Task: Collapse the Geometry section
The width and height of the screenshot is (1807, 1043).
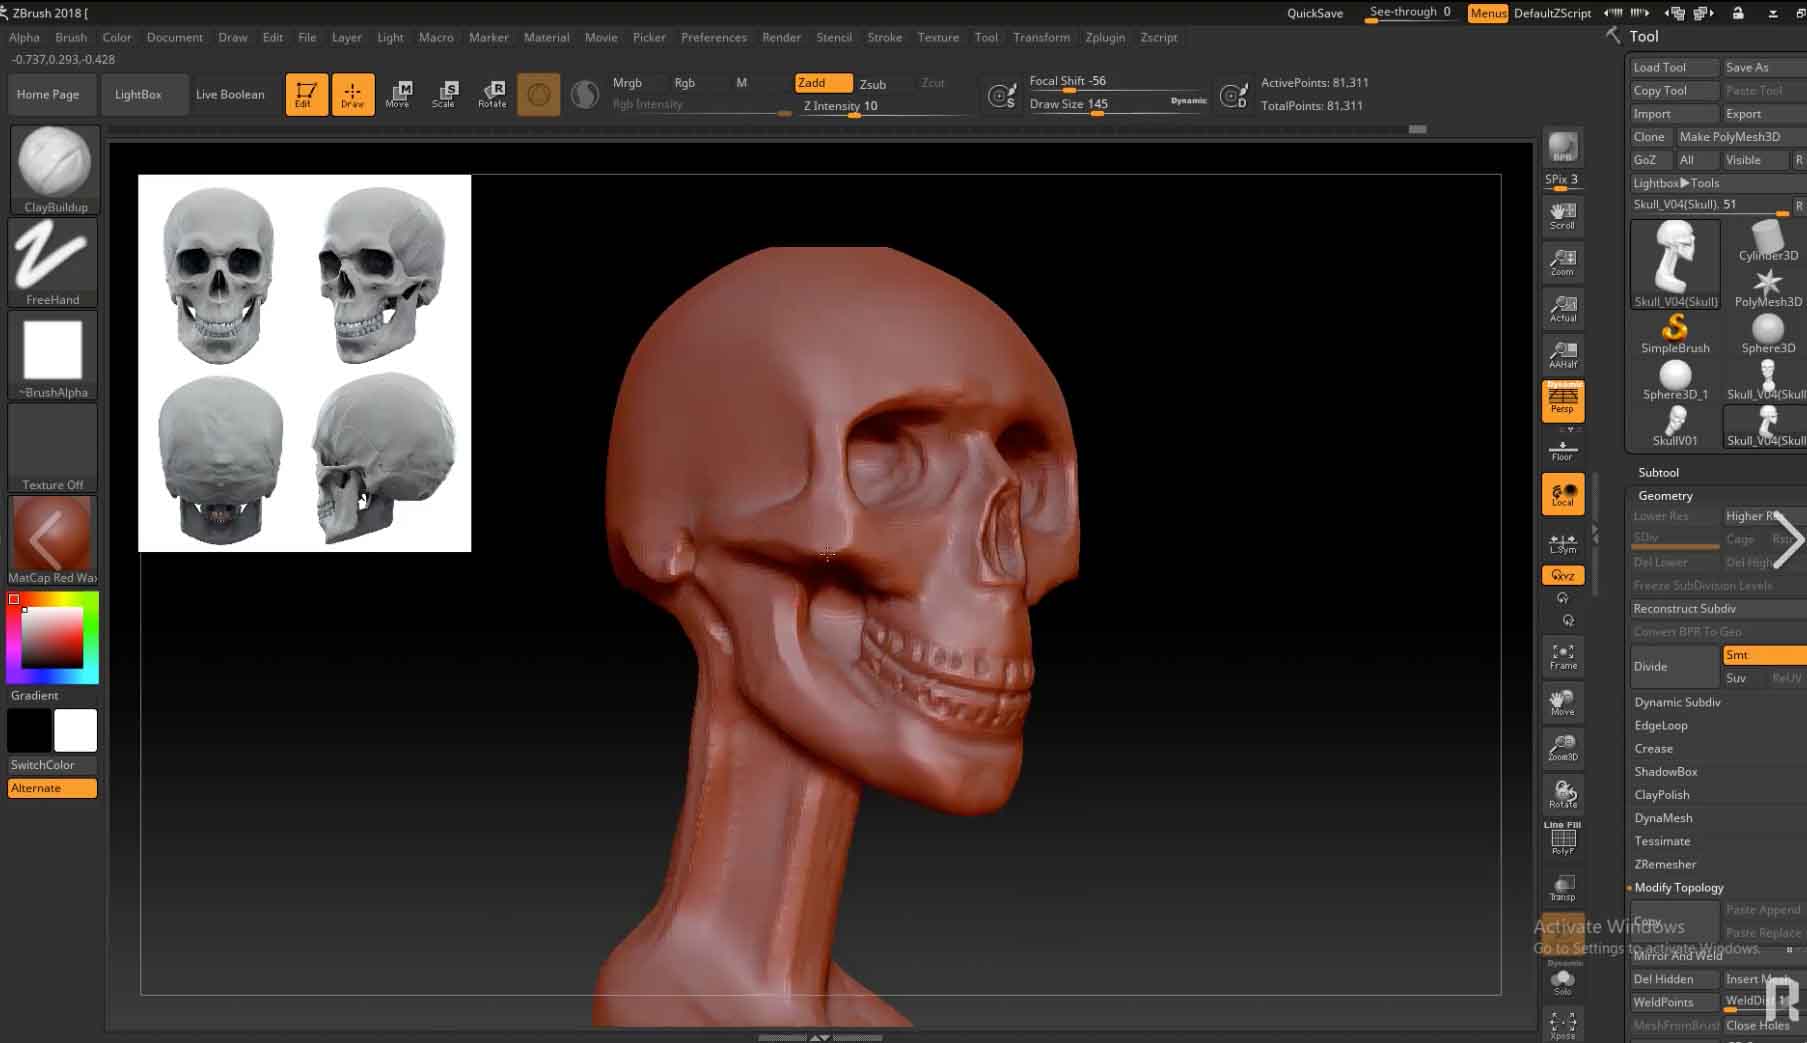Action: coord(1665,495)
